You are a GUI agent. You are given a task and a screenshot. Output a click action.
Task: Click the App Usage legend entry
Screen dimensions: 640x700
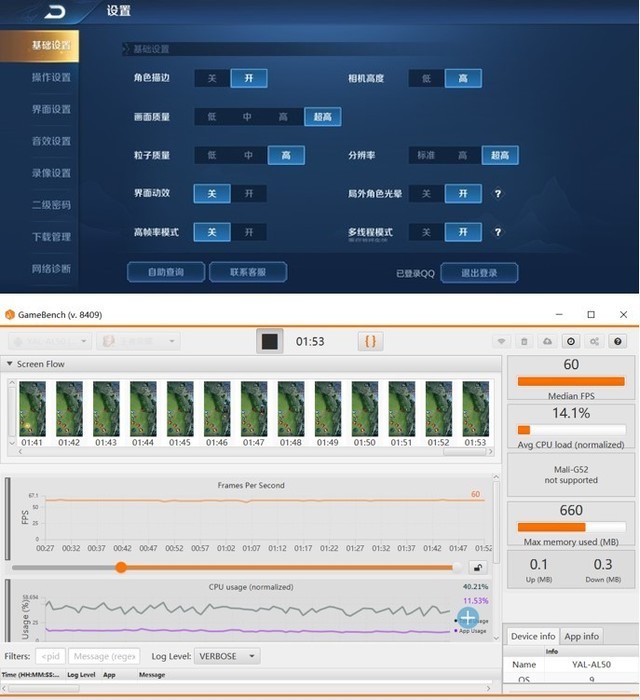(471, 631)
